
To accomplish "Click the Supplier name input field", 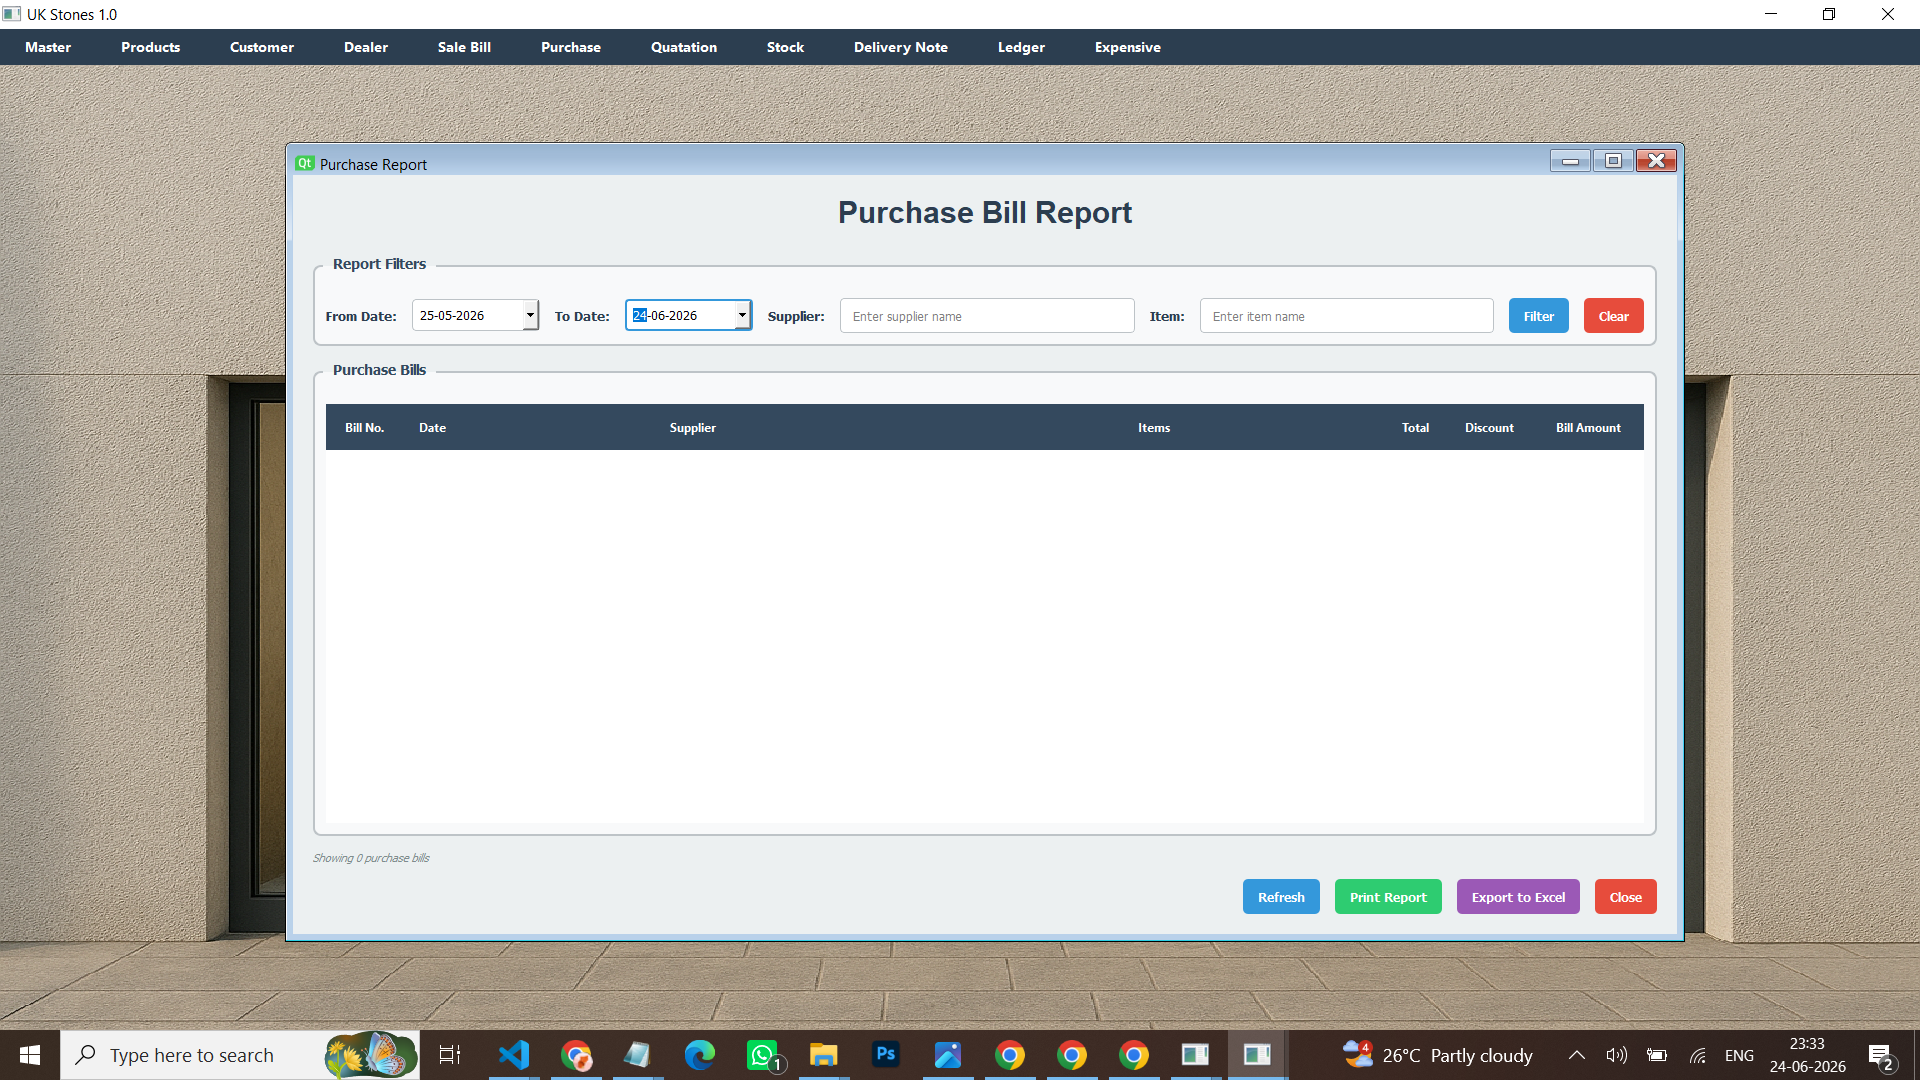I will 987,316.
